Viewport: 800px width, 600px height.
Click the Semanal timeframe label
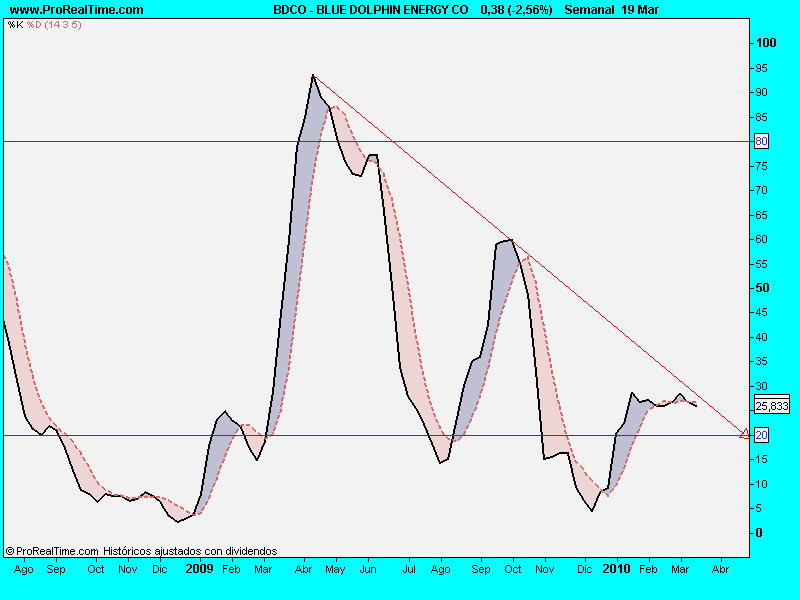(x=589, y=10)
